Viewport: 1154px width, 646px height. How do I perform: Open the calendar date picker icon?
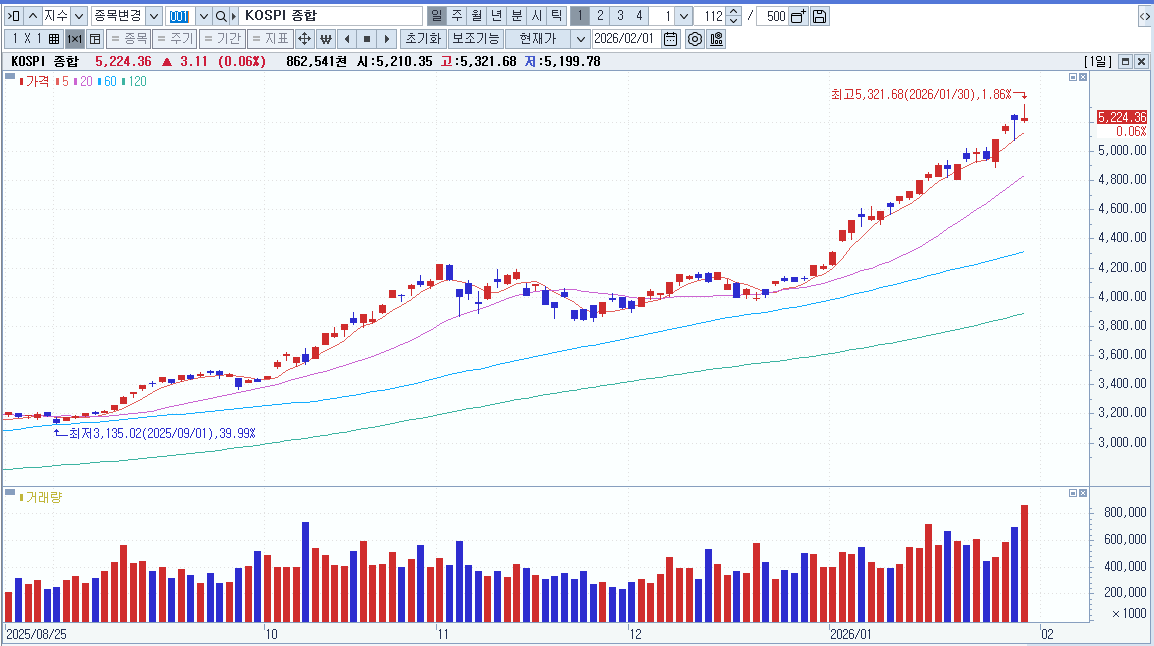(x=670, y=39)
